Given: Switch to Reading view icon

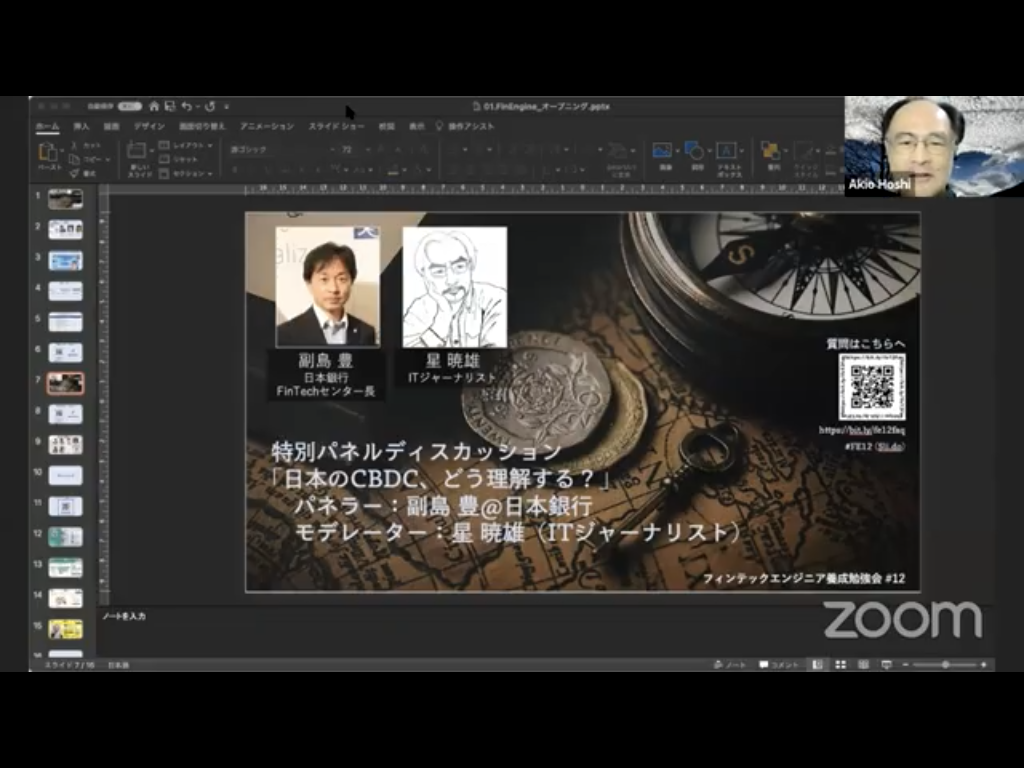Looking at the screenshot, I should click(x=863, y=664).
